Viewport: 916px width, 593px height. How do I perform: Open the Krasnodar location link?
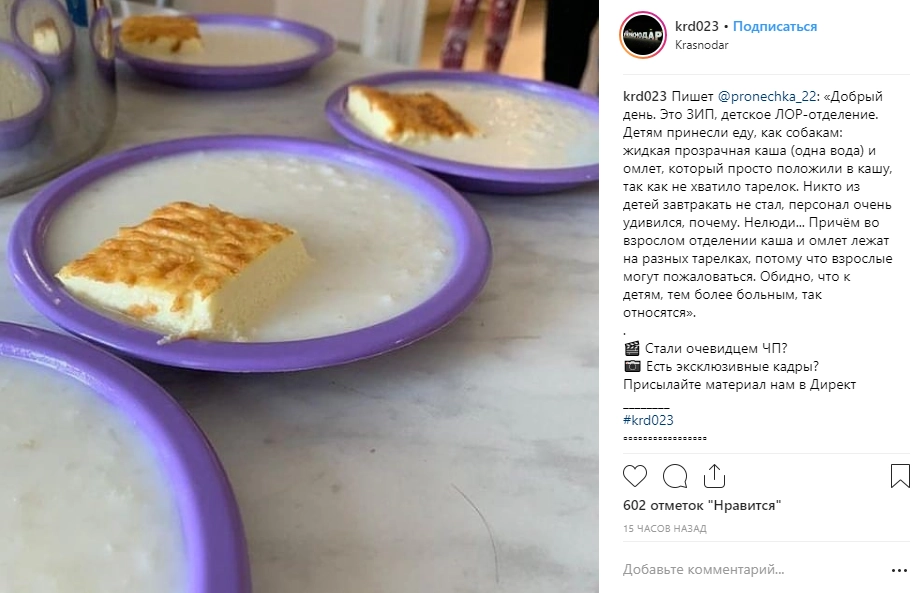coord(702,45)
